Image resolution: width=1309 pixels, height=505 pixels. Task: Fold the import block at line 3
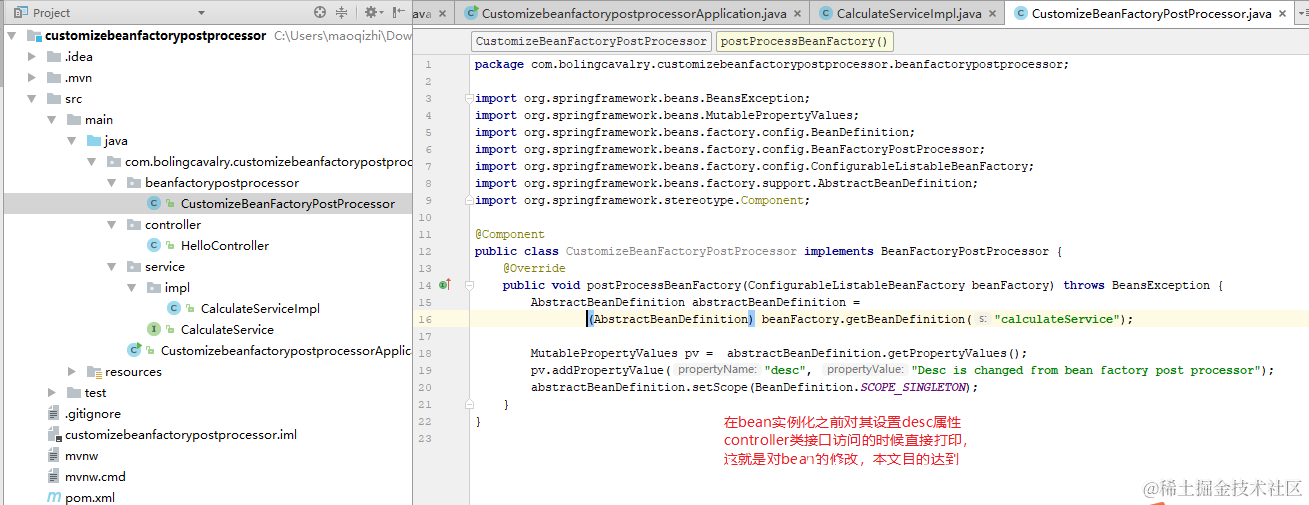pyautogui.click(x=467, y=98)
